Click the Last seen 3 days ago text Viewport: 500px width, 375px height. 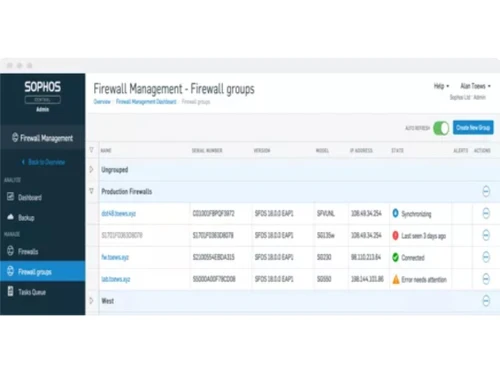423,236
